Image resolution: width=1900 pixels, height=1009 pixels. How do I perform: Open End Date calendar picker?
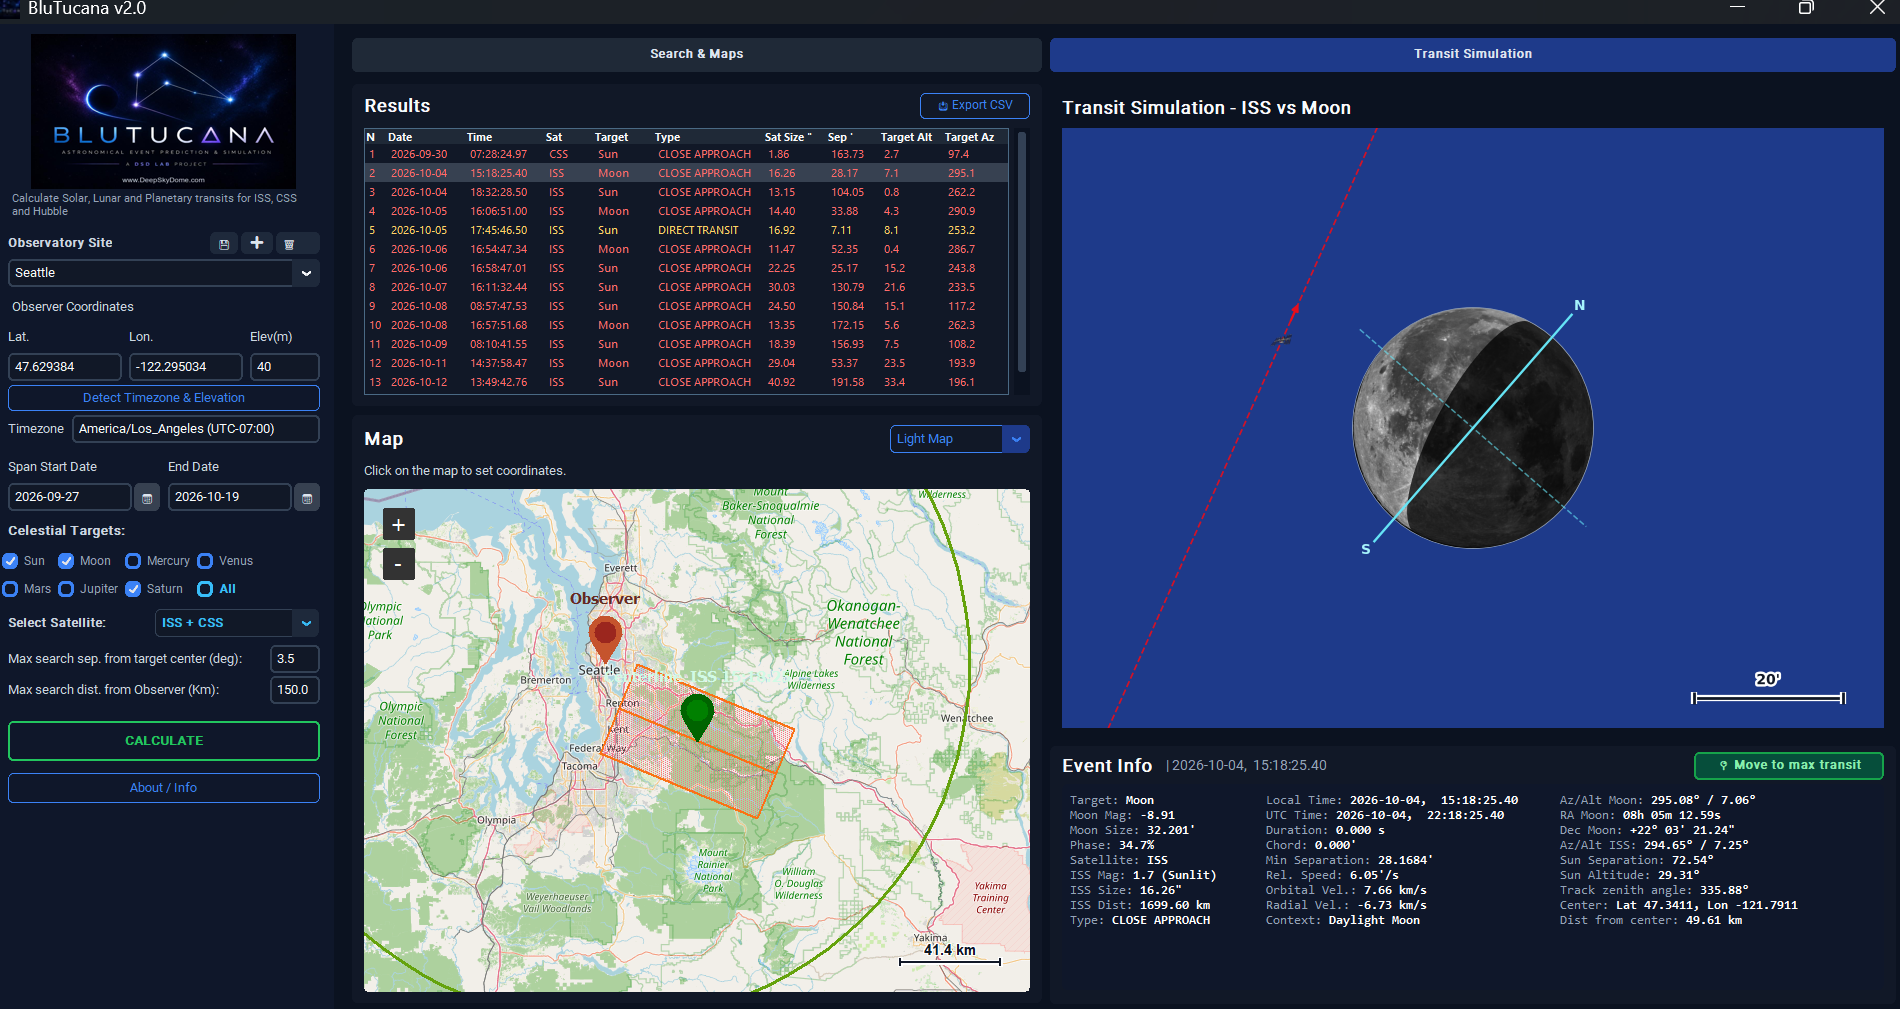[307, 497]
